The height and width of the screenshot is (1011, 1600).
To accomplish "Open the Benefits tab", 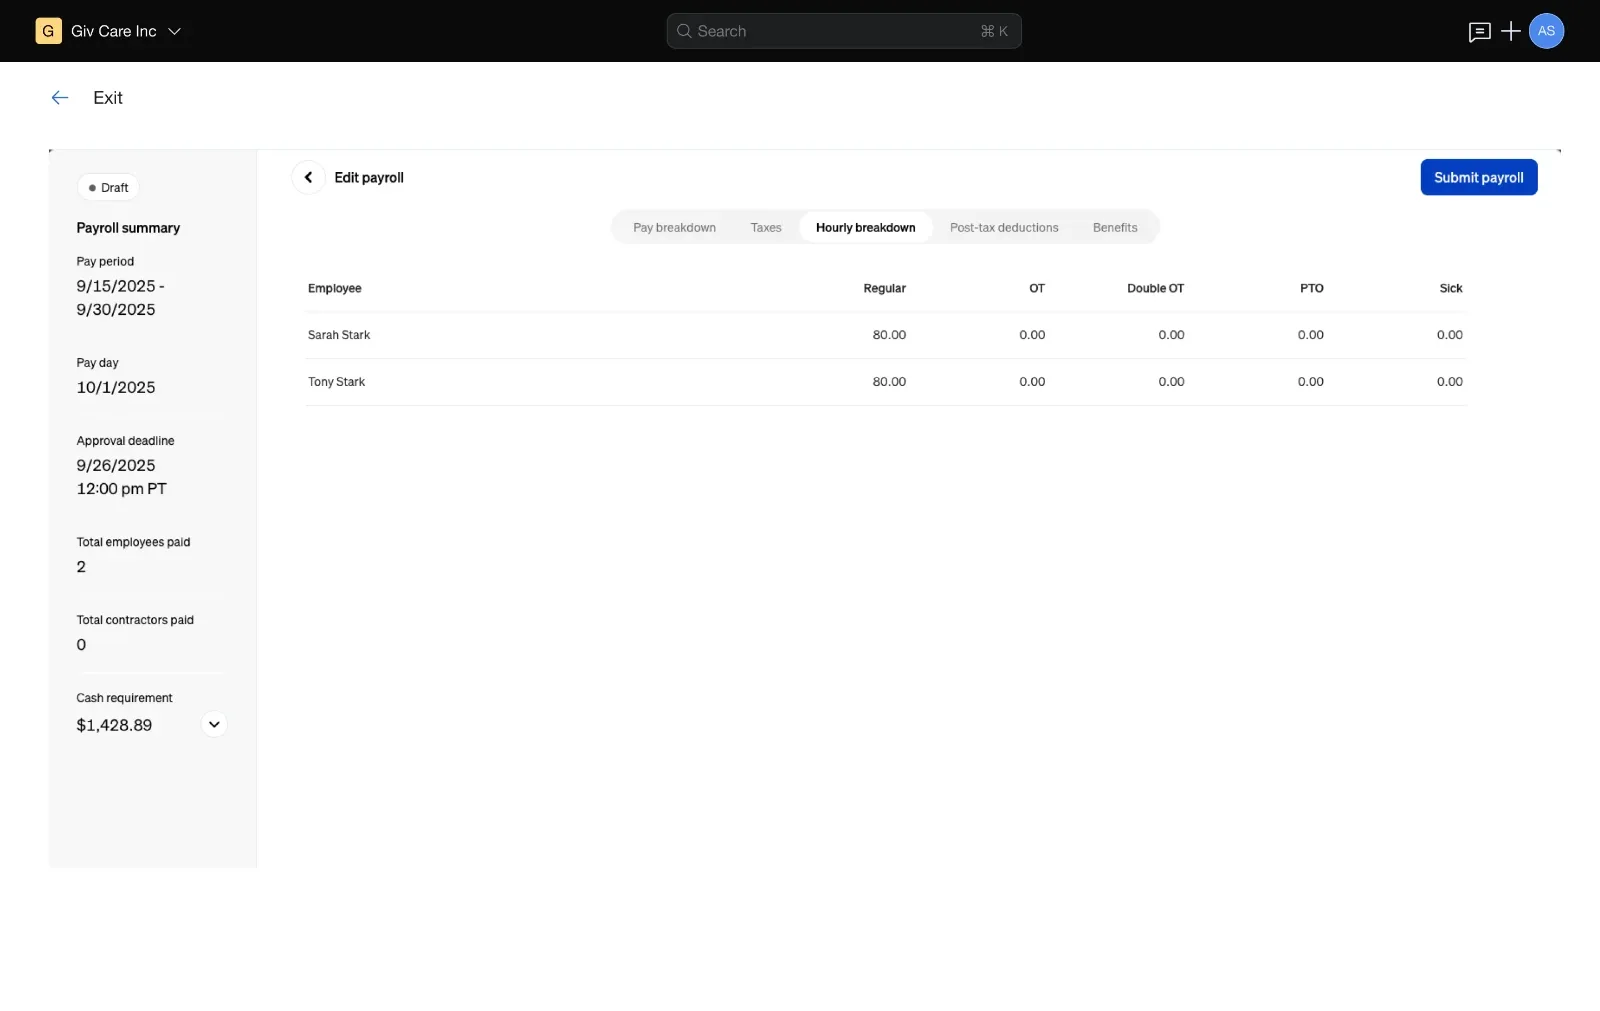I will (x=1115, y=228).
